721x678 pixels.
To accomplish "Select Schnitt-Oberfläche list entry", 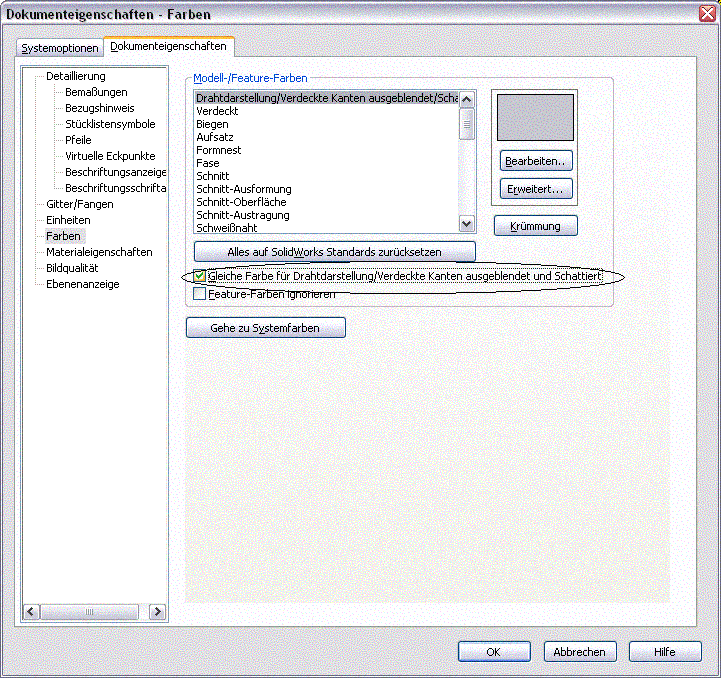I will point(326,202).
